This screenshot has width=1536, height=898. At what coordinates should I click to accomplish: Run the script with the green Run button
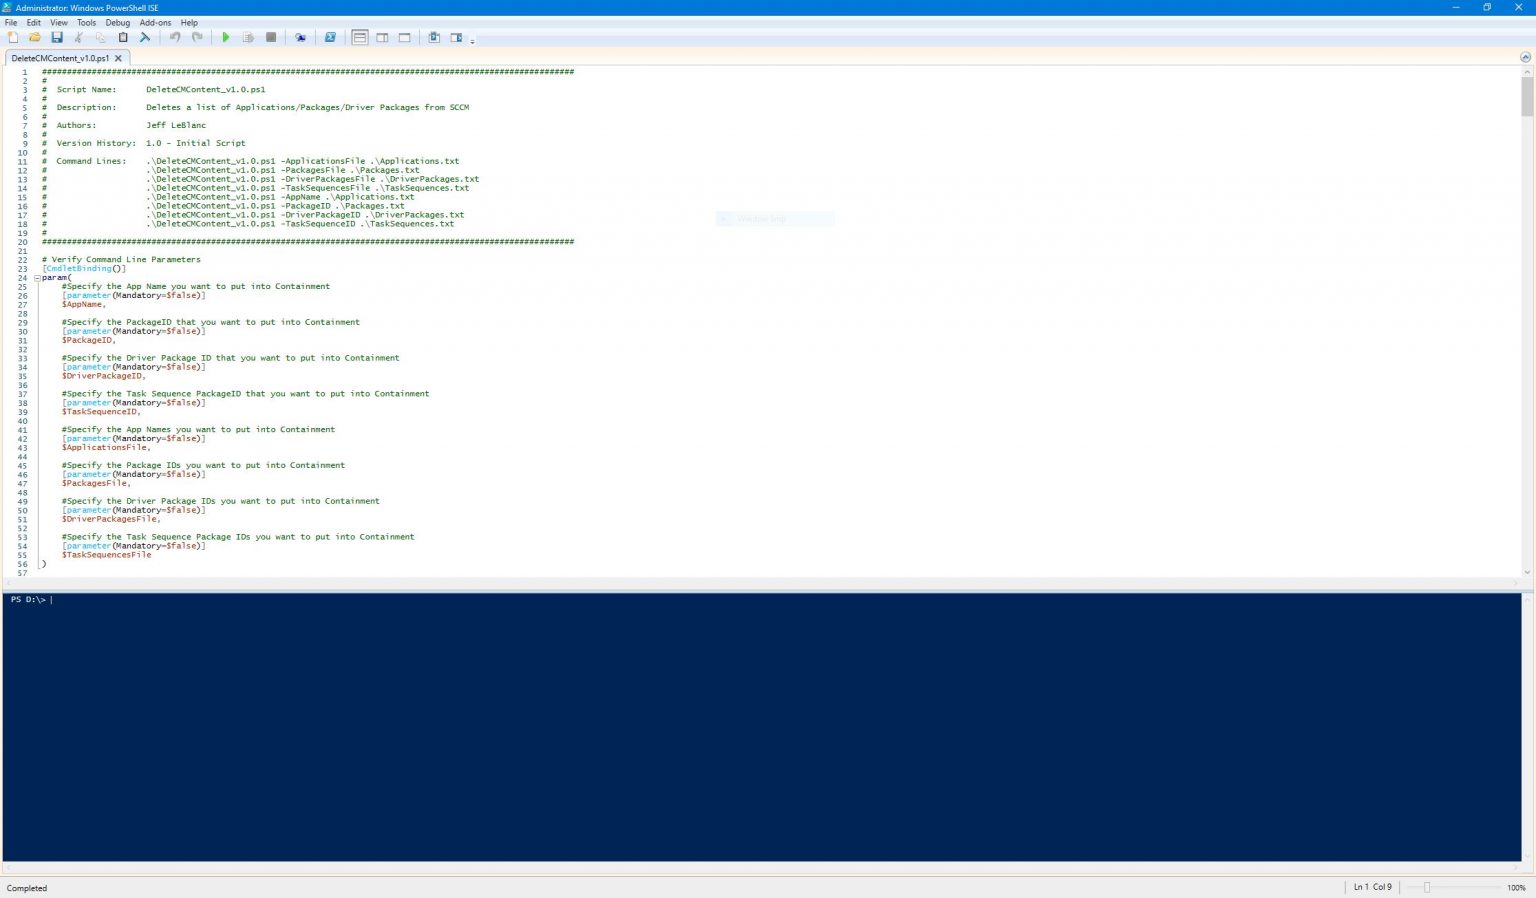(226, 37)
